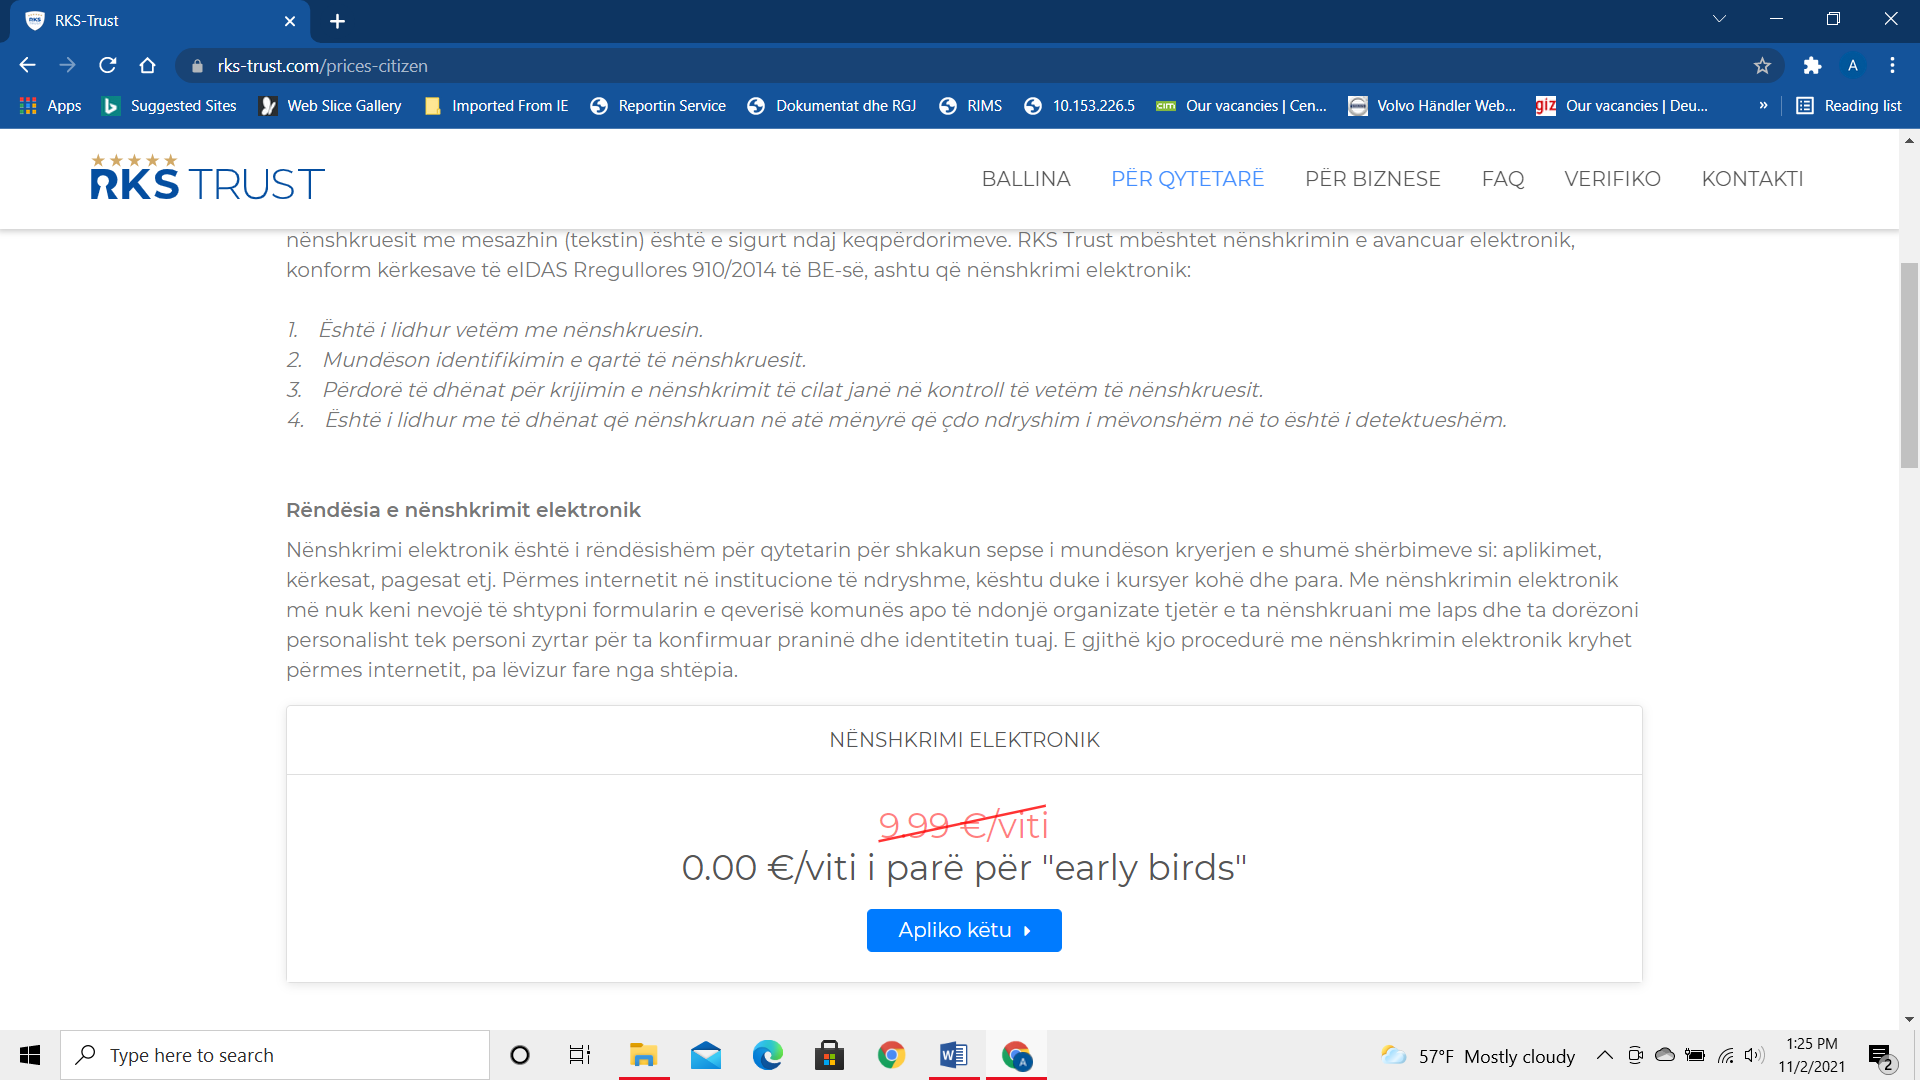Click the Apliko këtu button
The width and height of the screenshot is (1920, 1080).
tap(964, 930)
